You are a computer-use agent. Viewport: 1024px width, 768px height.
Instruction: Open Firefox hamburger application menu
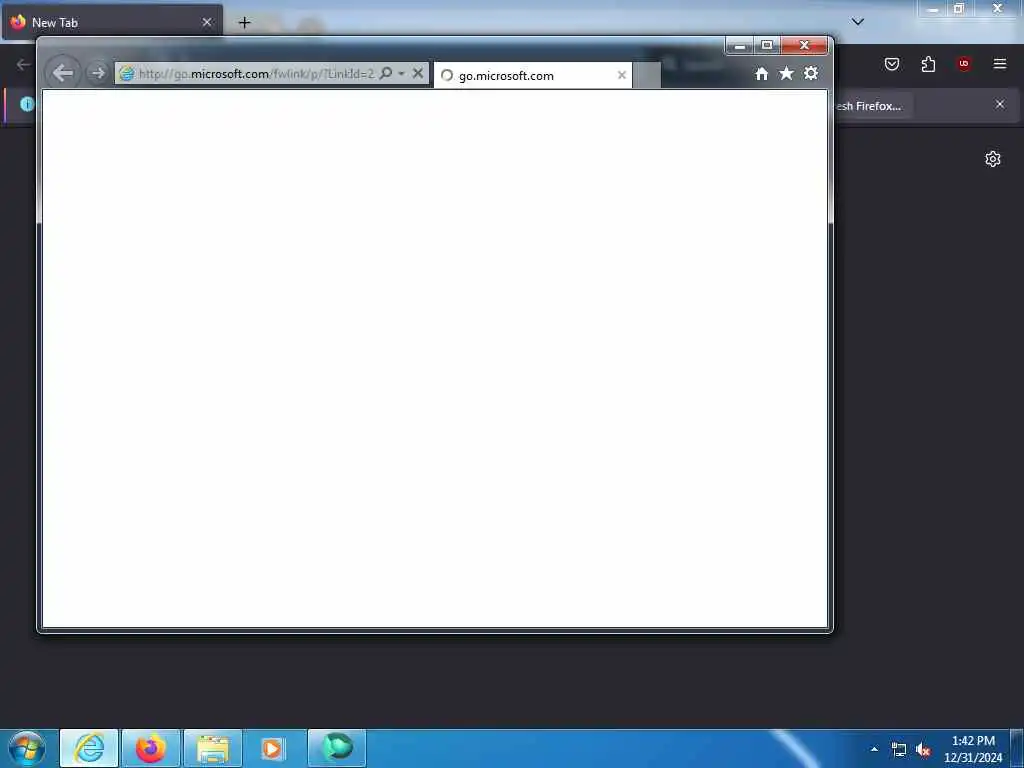pyautogui.click(x=1000, y=64)
